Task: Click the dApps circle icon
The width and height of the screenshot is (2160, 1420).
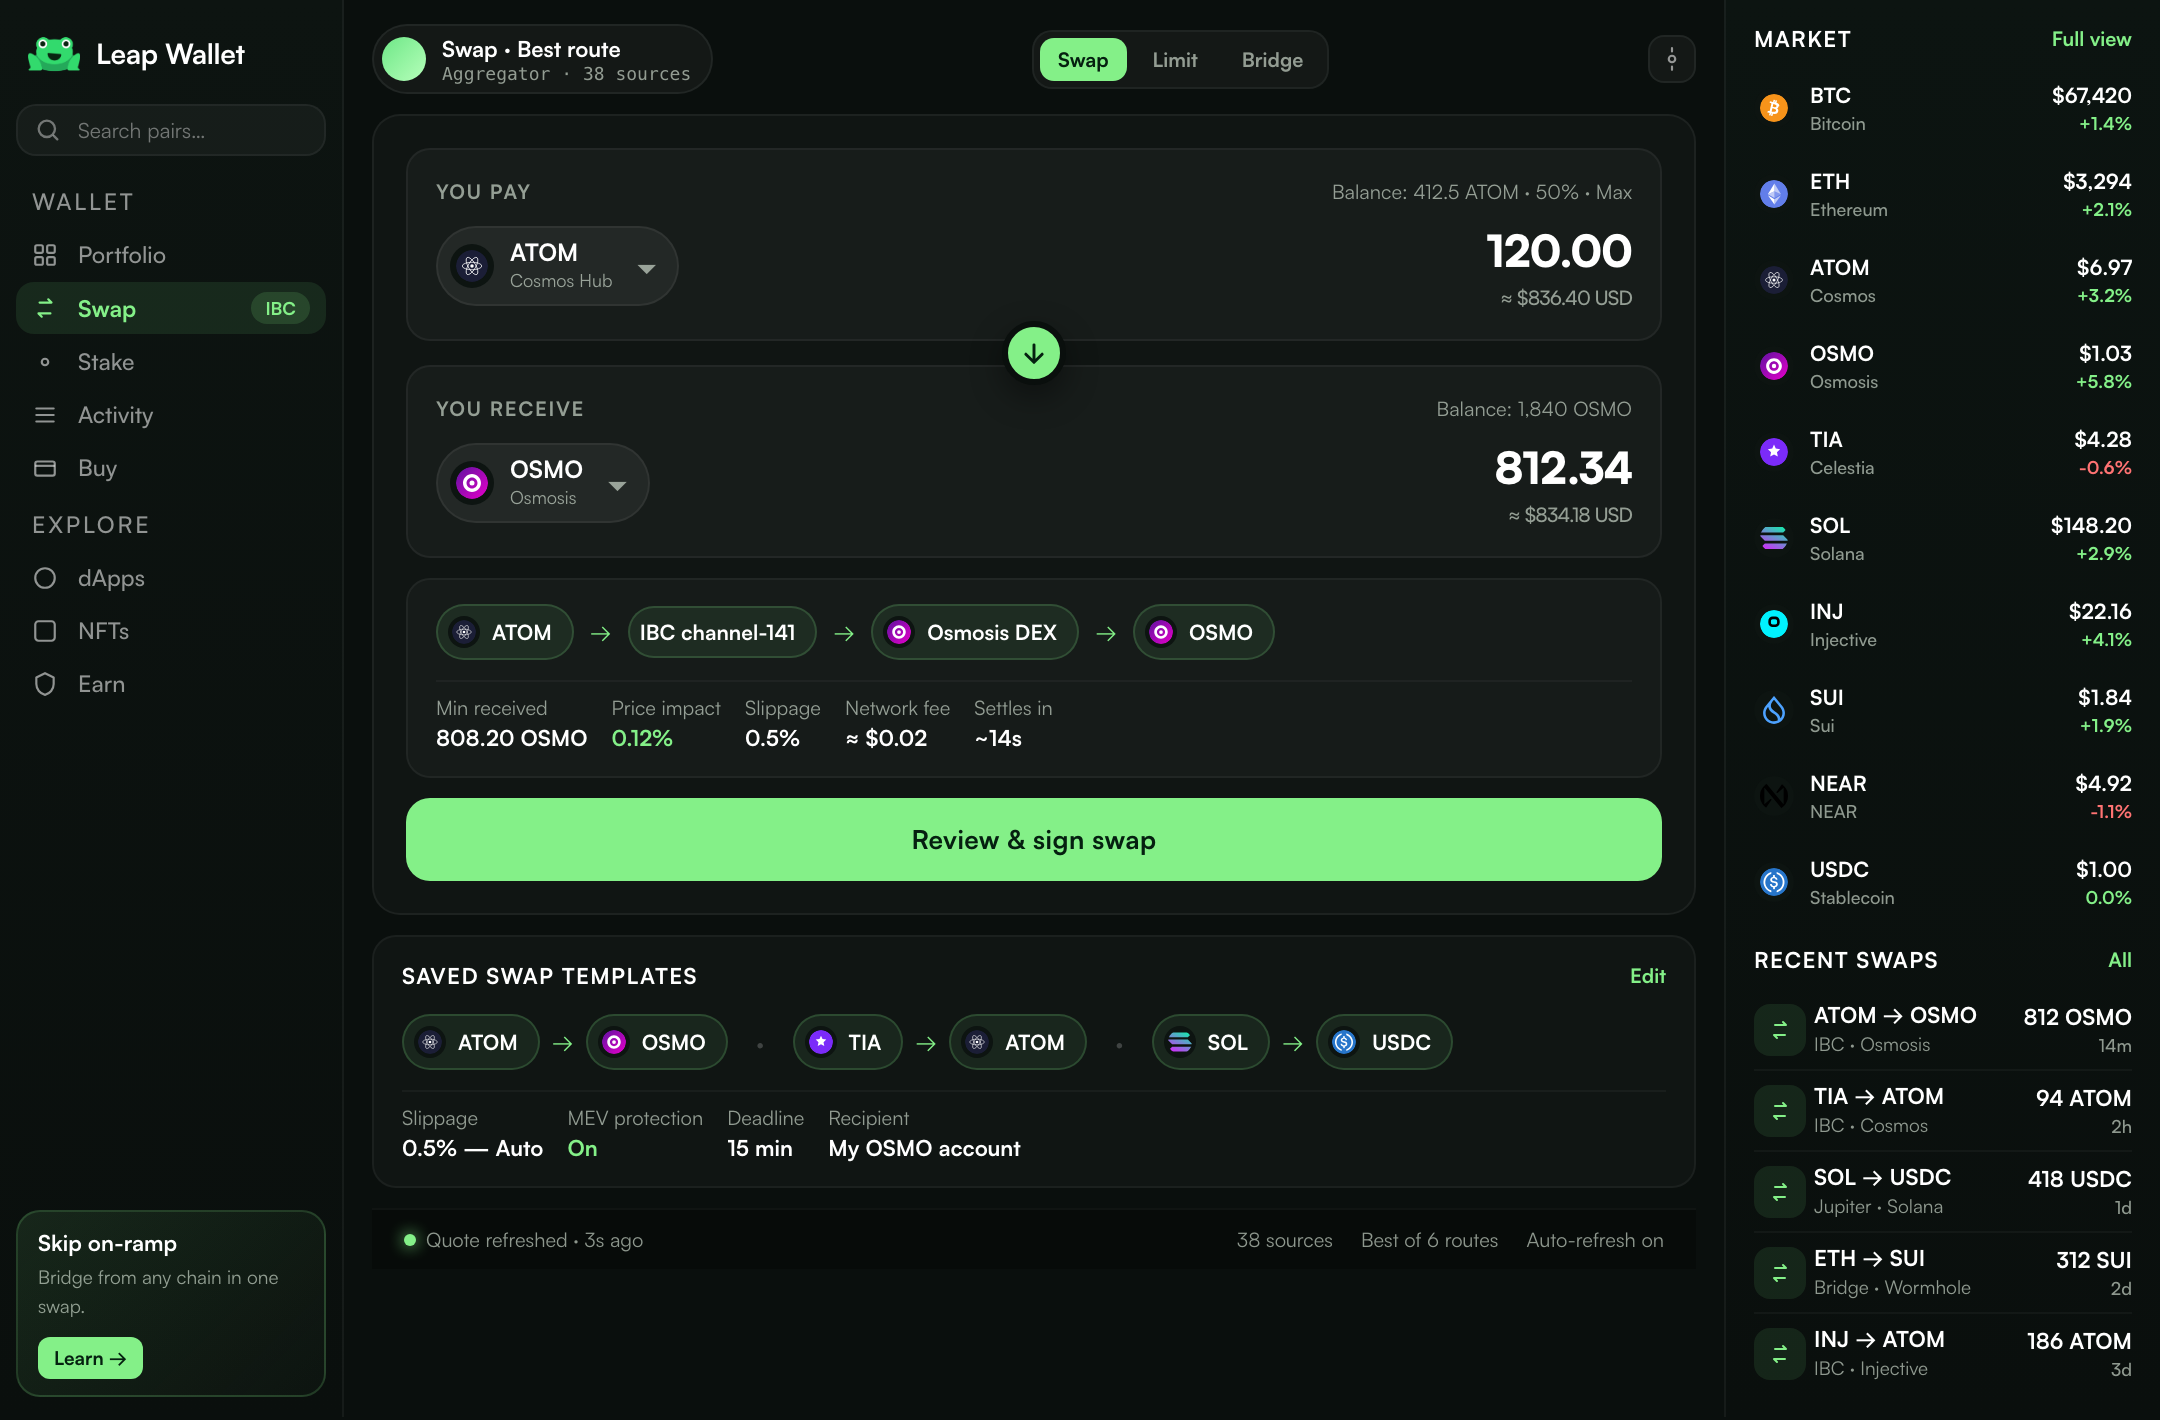Action: click(x=45, y=578)
